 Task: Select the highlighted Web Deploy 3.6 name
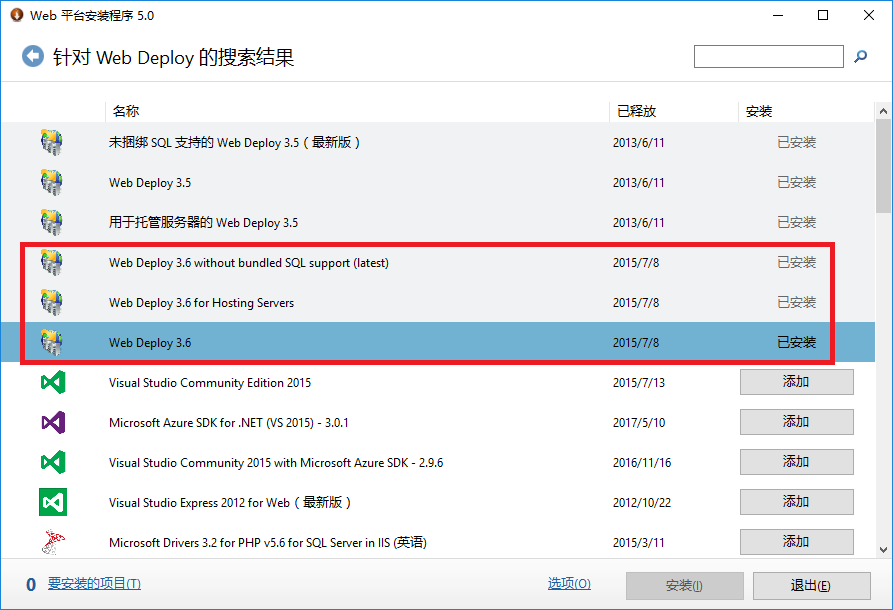(x=150, y=342)
